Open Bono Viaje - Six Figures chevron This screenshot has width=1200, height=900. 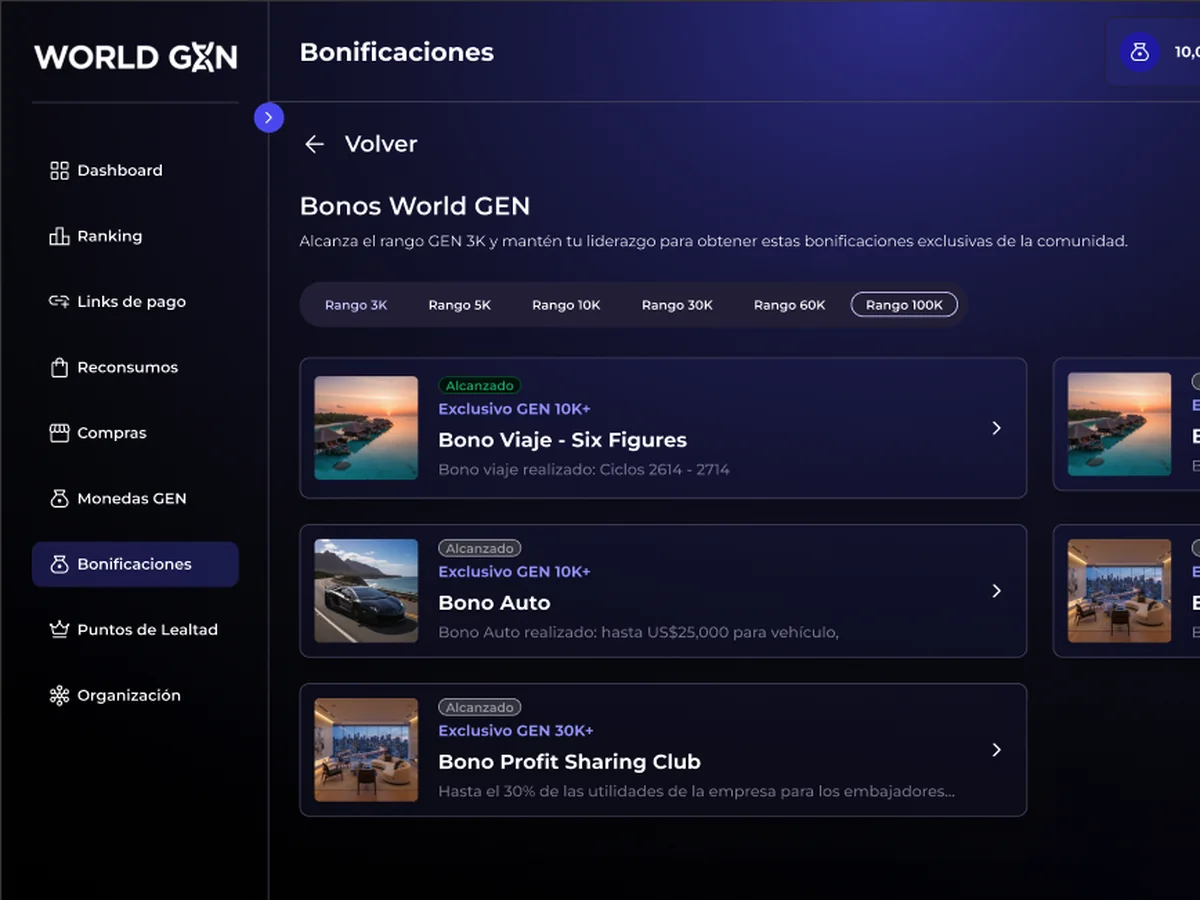996,428
